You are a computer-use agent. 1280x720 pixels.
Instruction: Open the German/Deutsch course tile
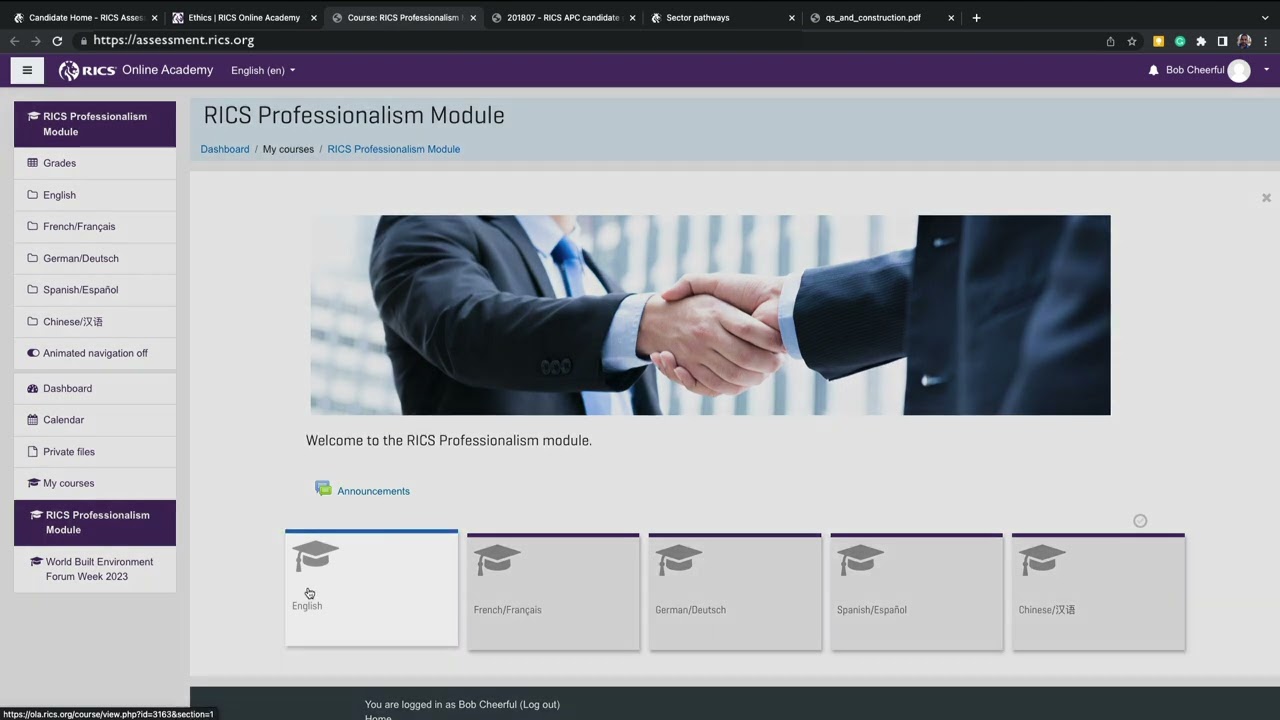(735, 592)
